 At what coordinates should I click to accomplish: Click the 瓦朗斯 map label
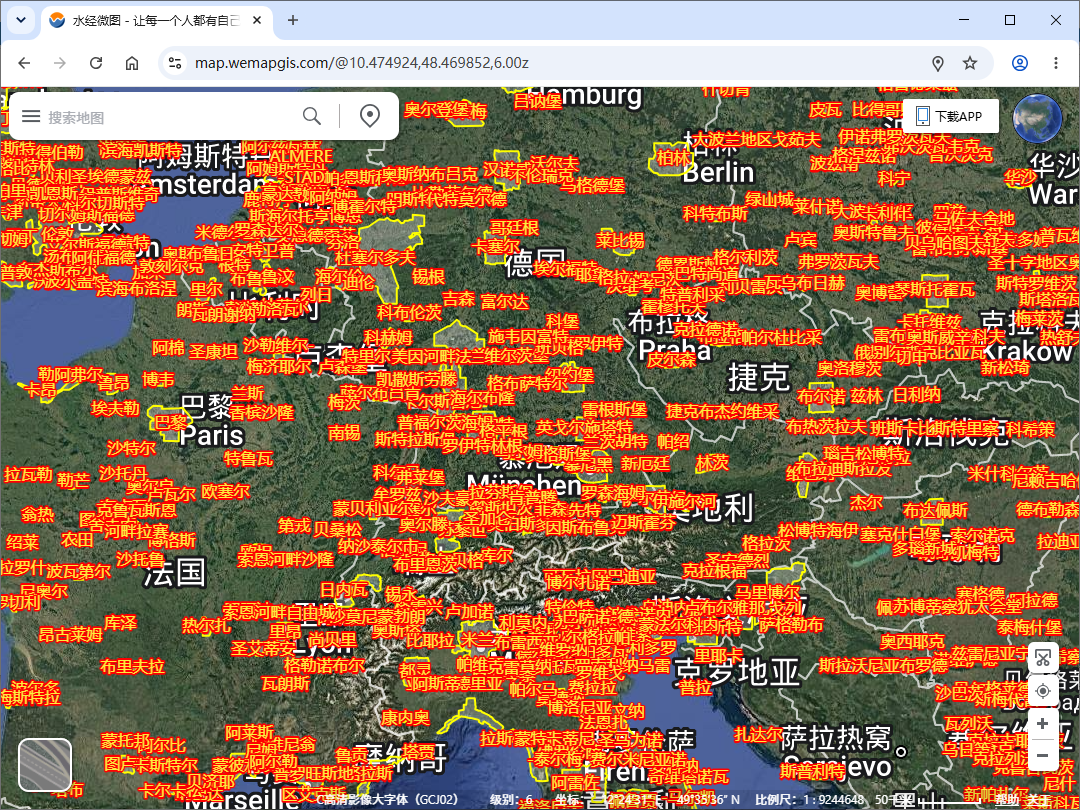pos(287,683)
